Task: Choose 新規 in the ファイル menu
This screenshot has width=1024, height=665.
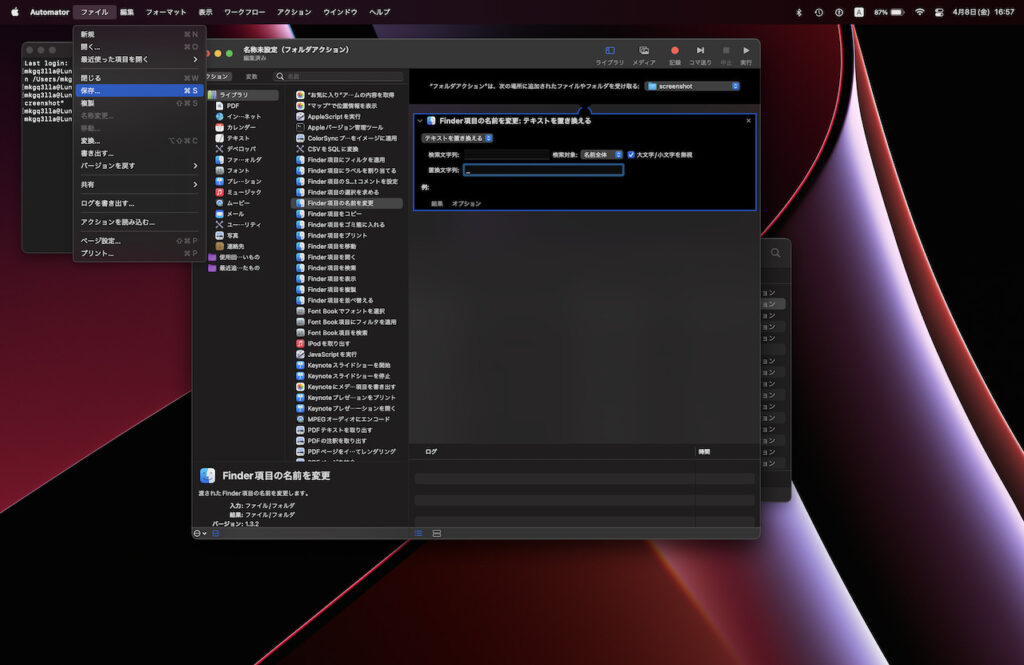Action: (139, 34)
